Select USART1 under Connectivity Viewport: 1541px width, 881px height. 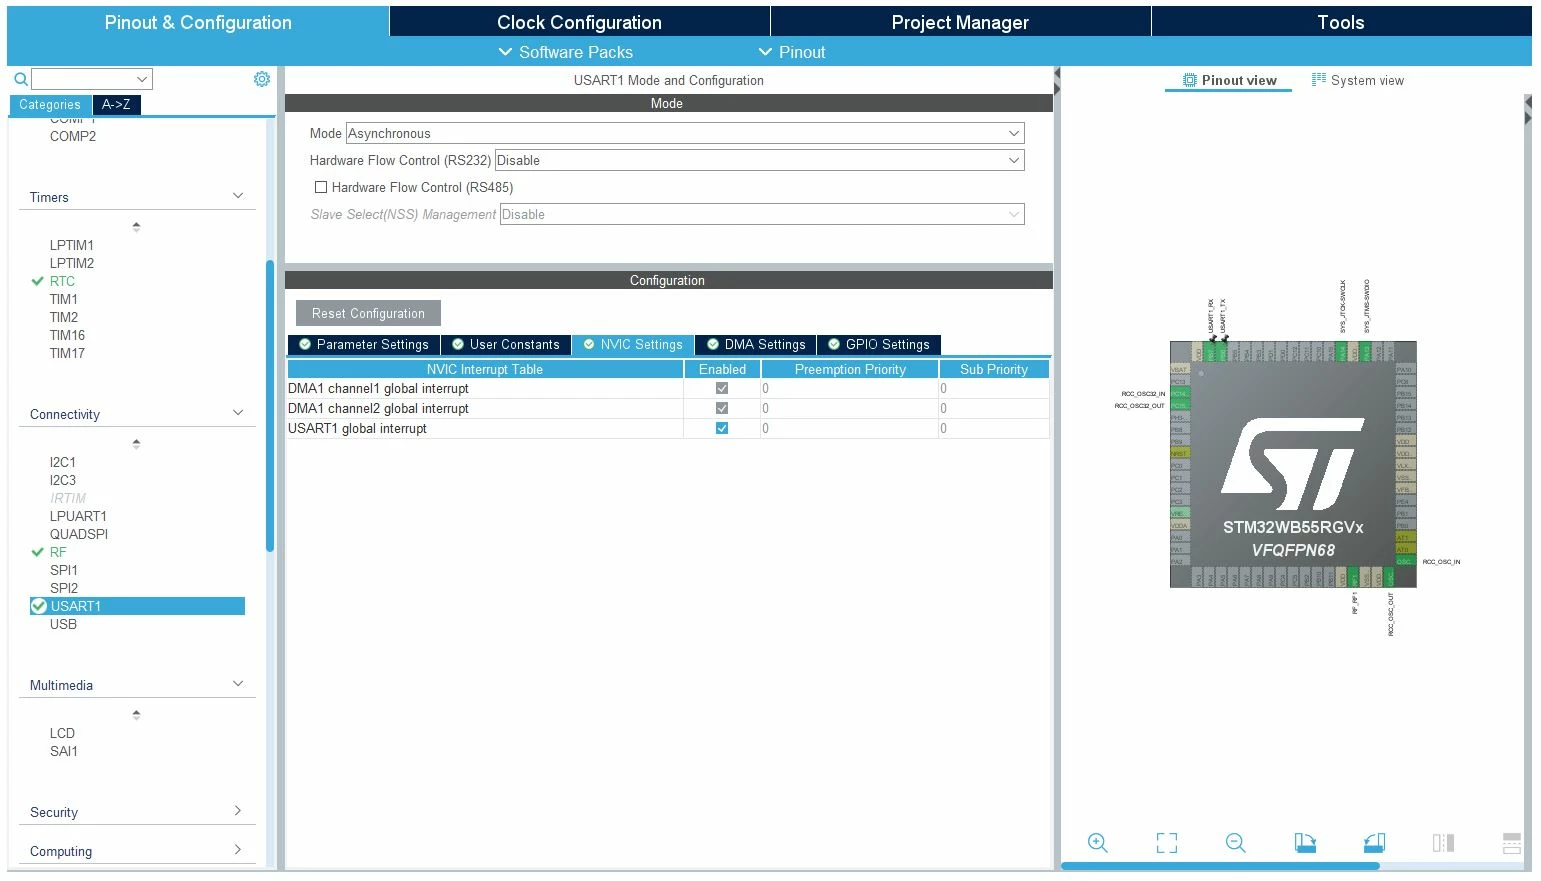point(137,606)
